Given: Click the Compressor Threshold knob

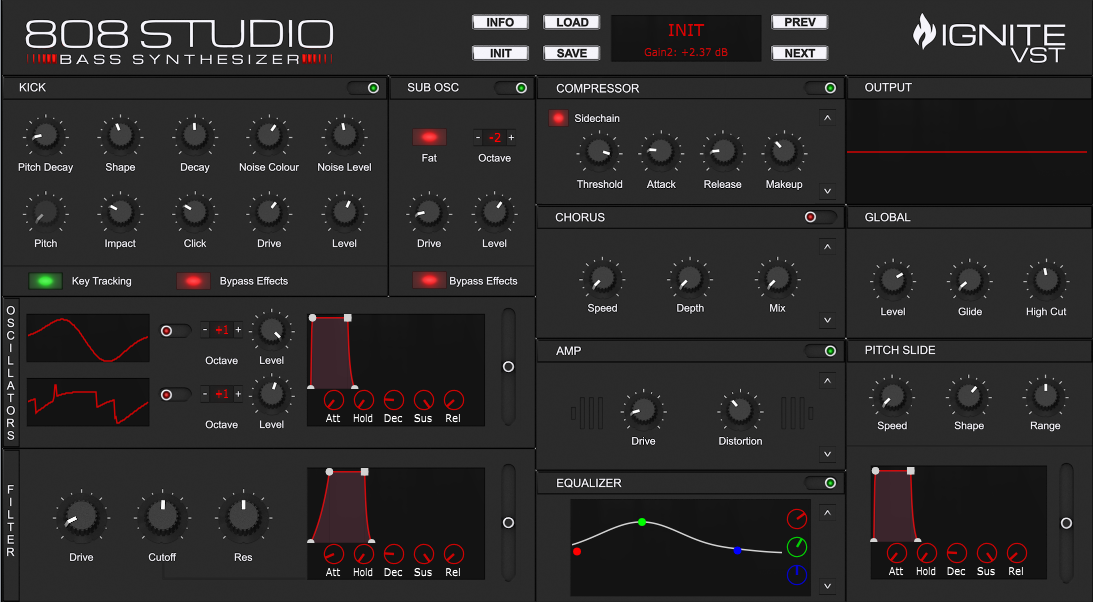Looking at the screenshot, I should tap(599, 152).
